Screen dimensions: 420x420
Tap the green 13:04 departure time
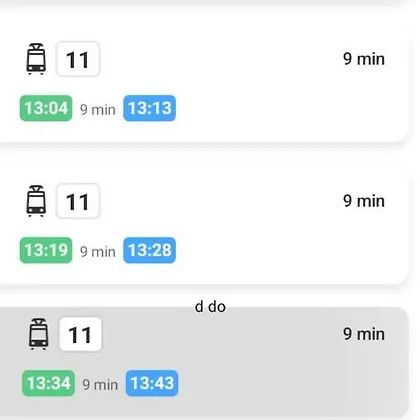click(x=46, y=108)
